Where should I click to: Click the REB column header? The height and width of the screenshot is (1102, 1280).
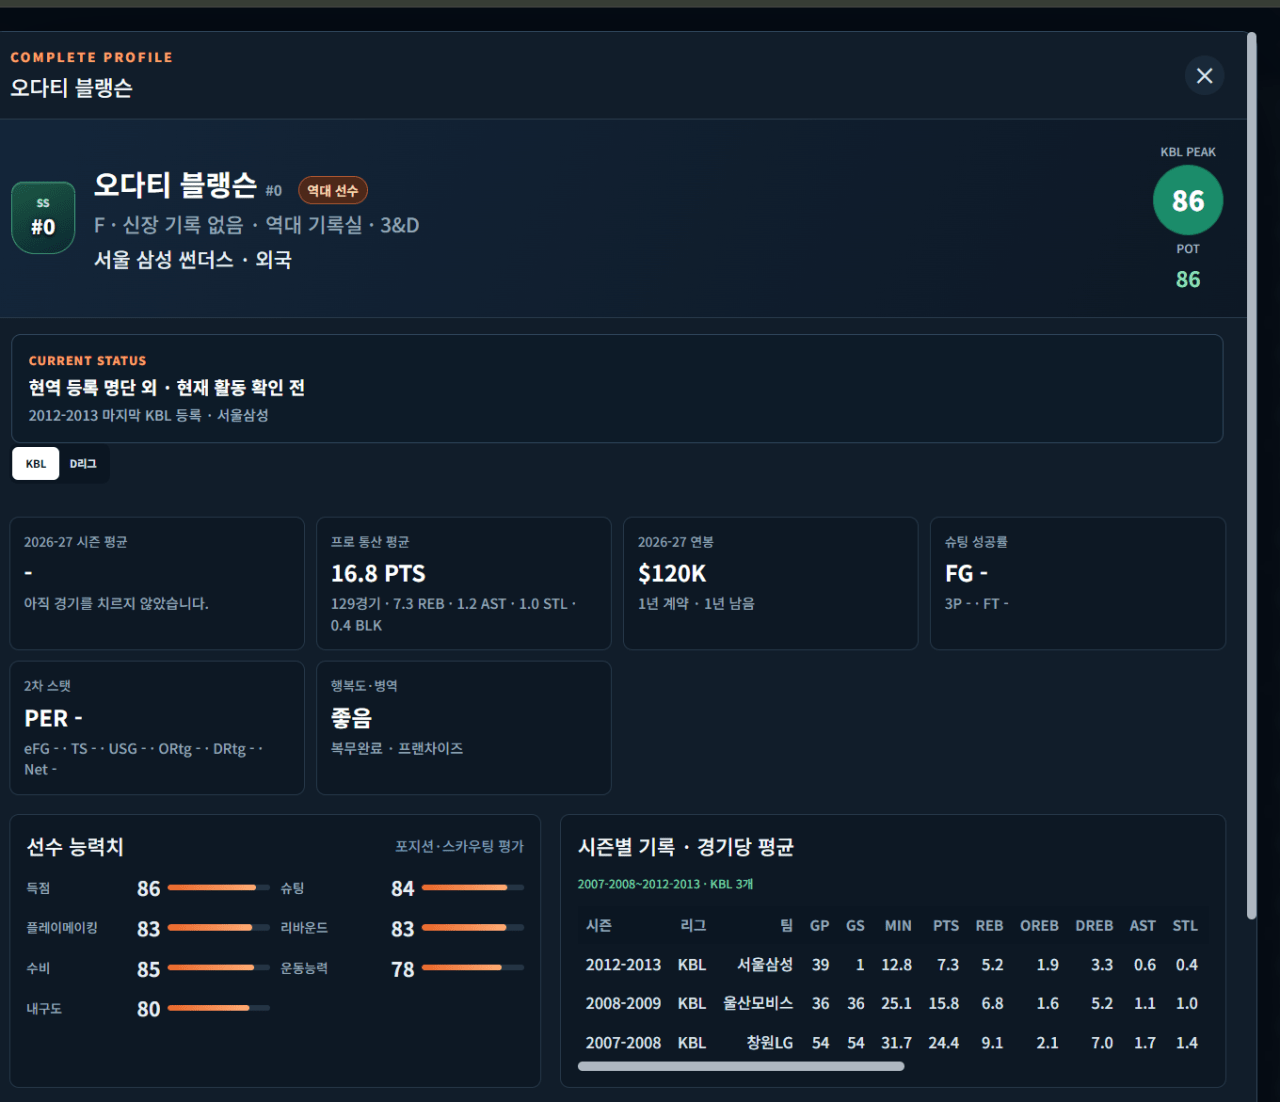989,926
